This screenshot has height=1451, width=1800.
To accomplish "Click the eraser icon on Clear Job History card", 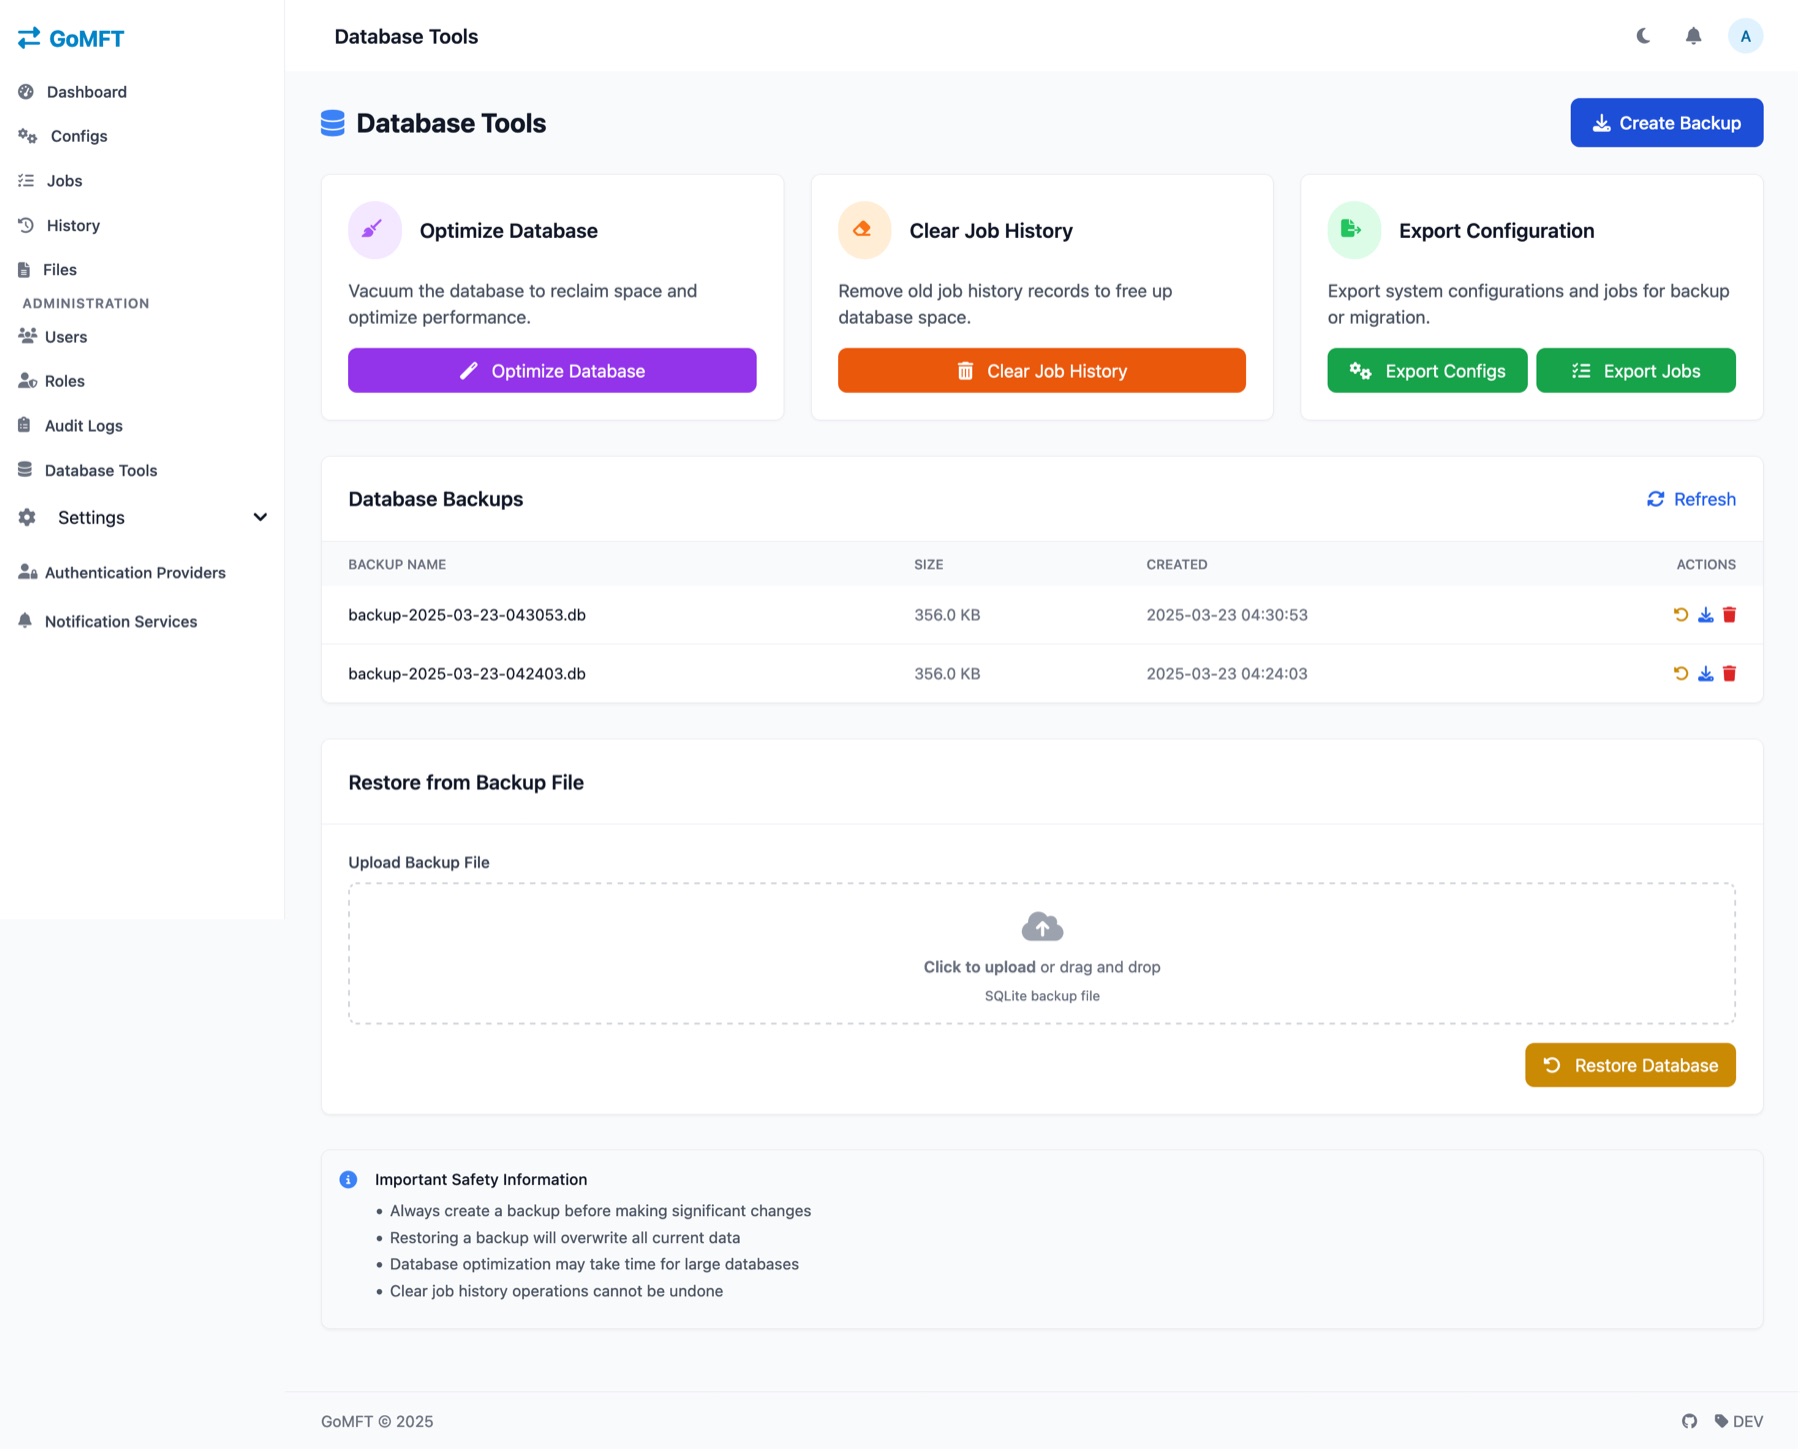I will 864,230.
